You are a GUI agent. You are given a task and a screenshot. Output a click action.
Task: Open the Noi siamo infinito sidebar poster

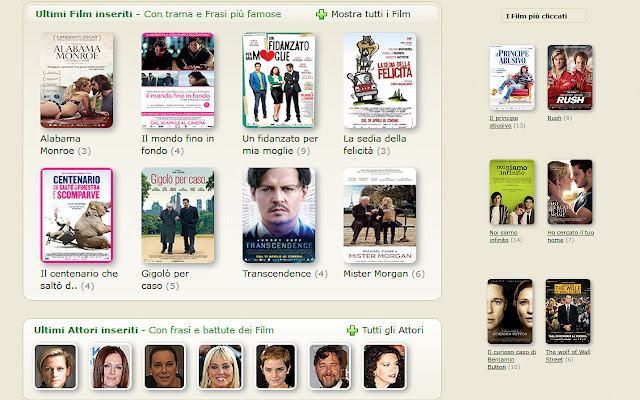512,192
